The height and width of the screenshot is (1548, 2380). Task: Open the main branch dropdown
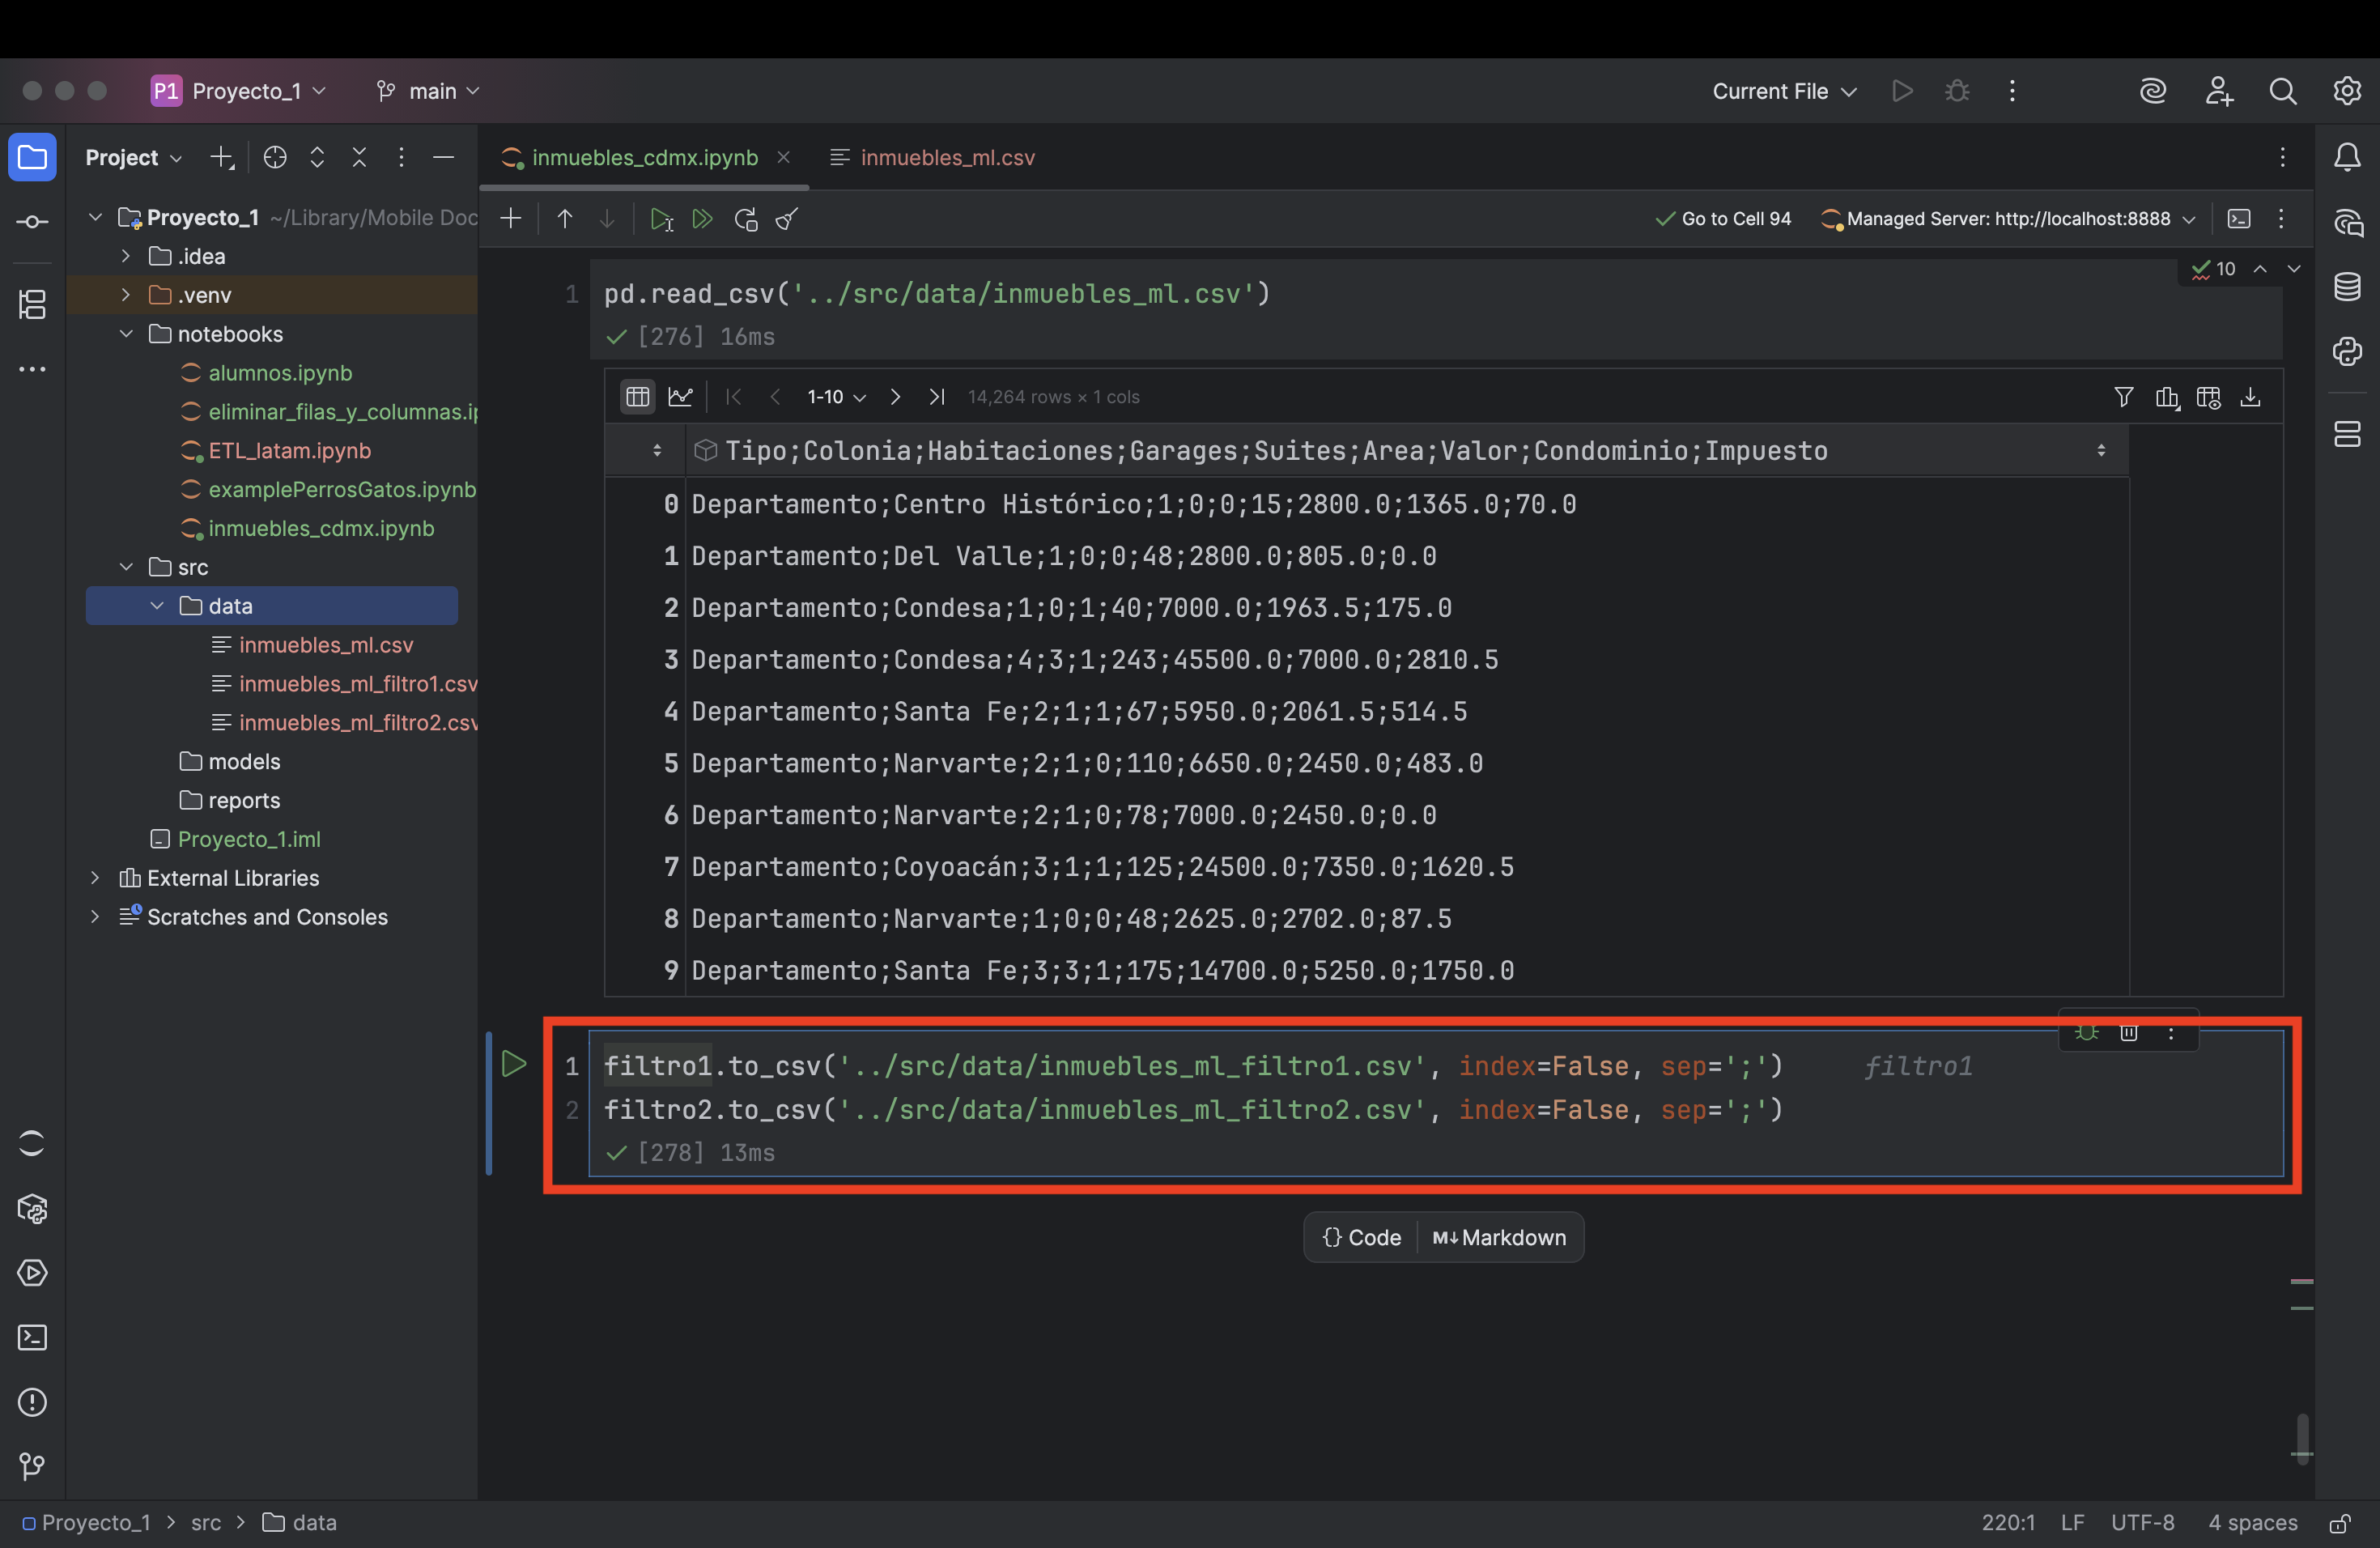coord(428,91)
